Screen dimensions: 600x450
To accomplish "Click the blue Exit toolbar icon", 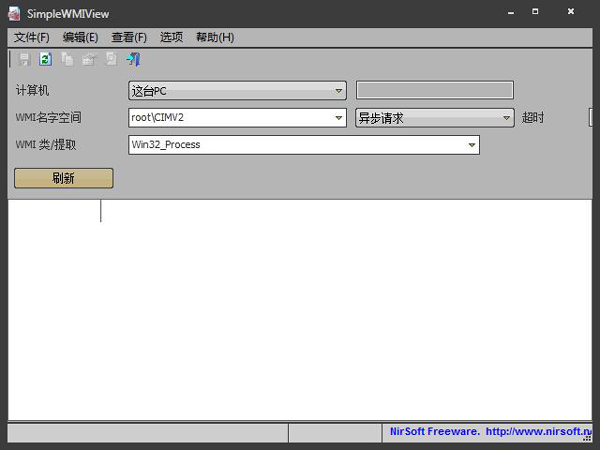I will pyautogui.click(x=133, y=59).
